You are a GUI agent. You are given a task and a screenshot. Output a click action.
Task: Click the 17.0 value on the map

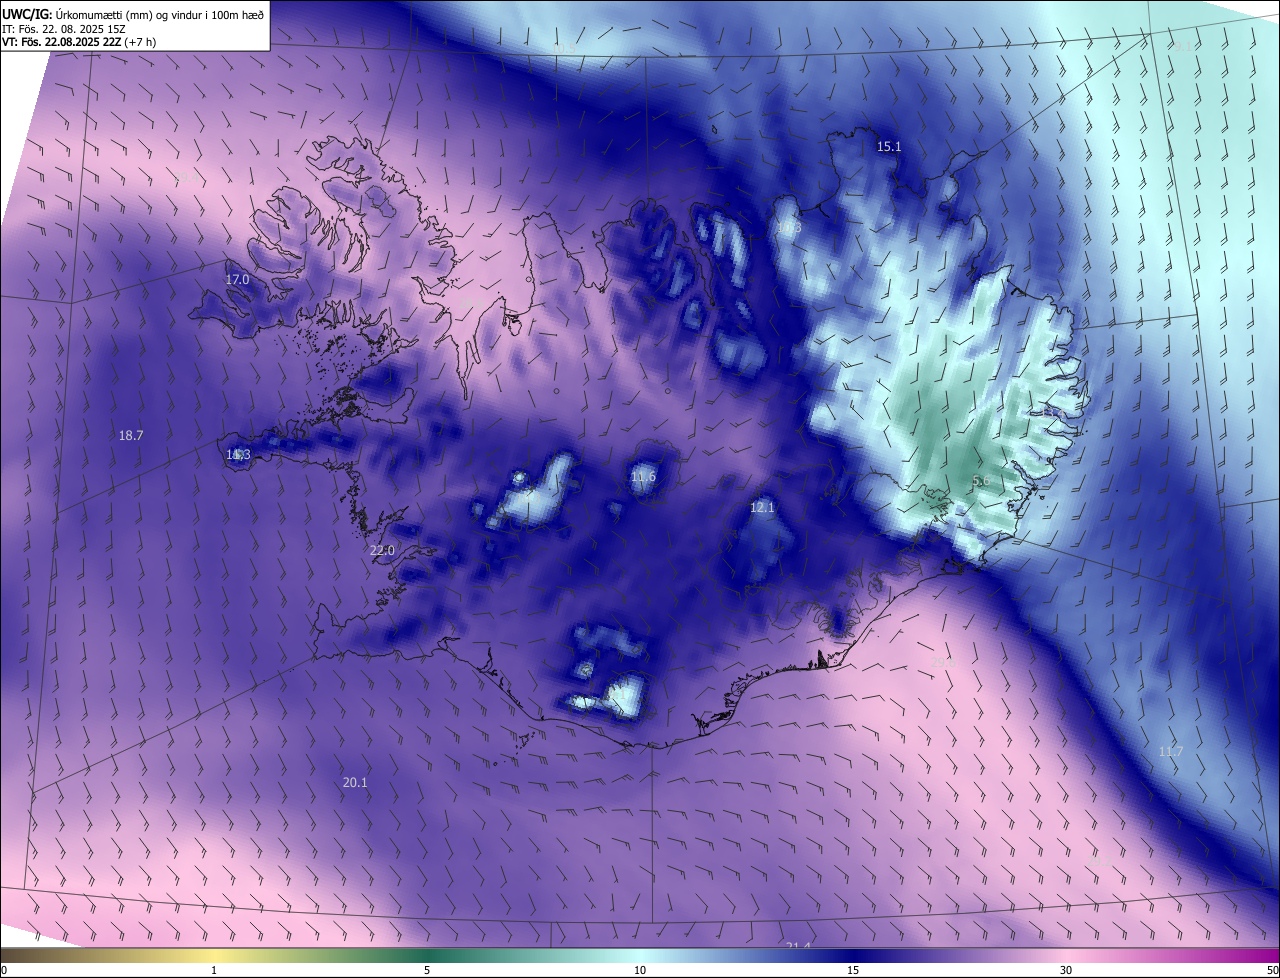237,280
